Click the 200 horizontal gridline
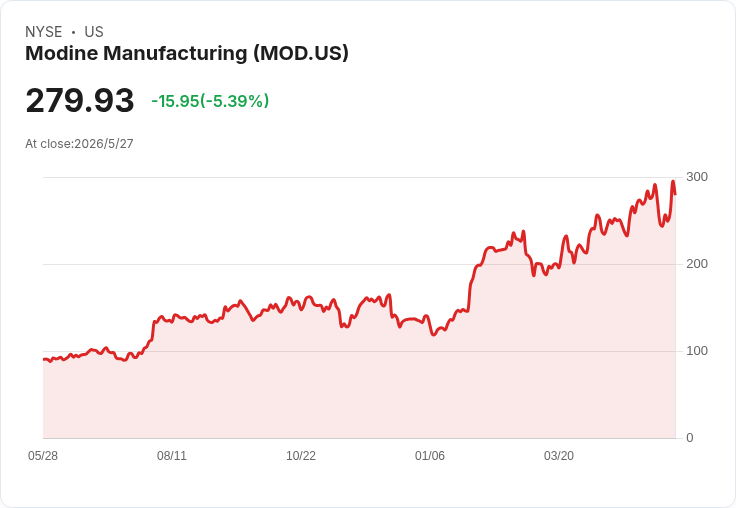Screen dimensions: 736x508 tap(360, 264)
